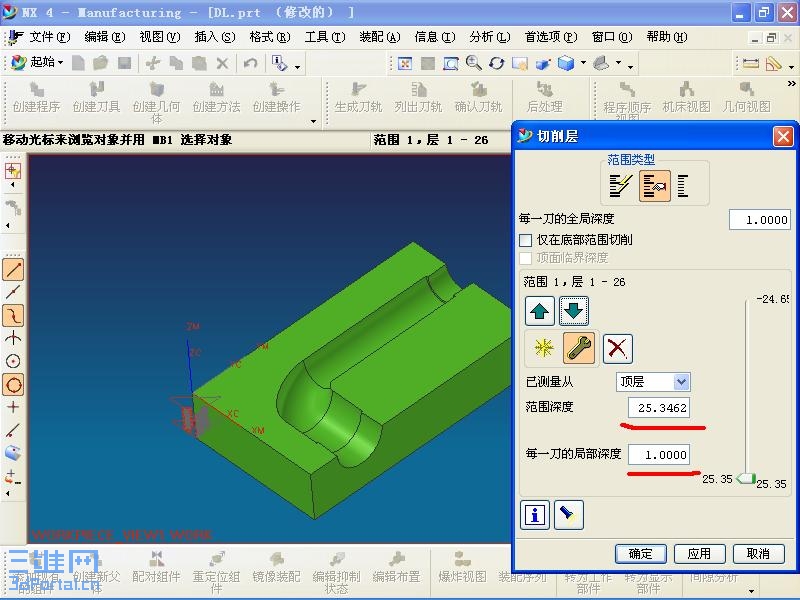
Task: Select the single range type icon
Action: (x=683, y=185)
